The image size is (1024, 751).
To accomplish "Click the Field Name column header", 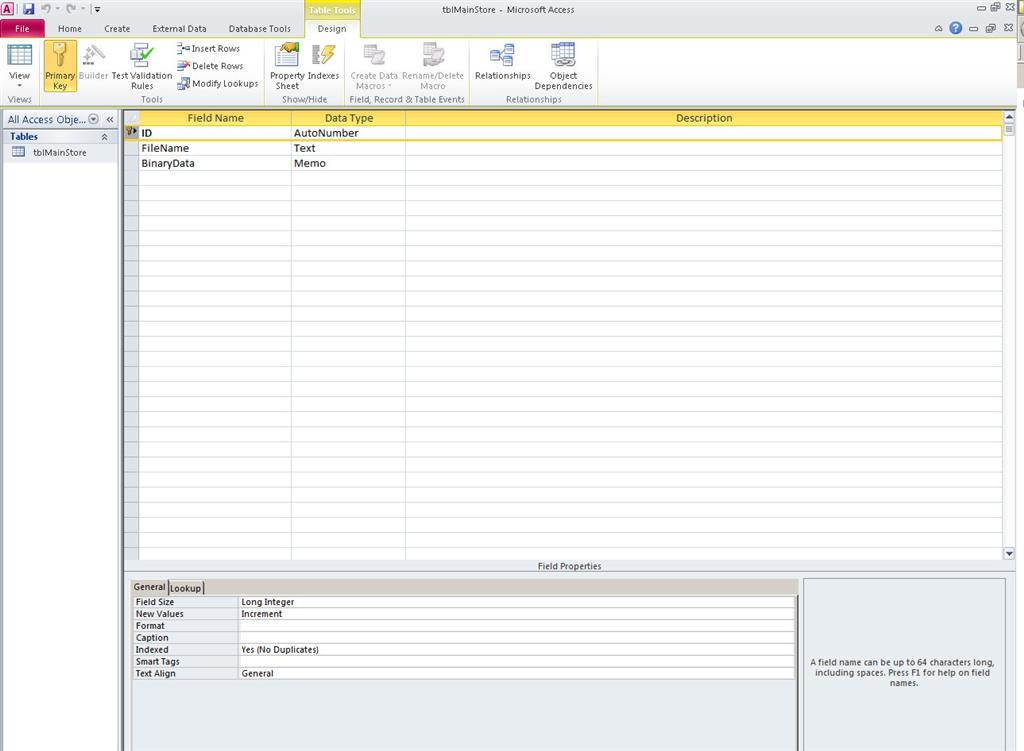I will [x=215, y=118].
